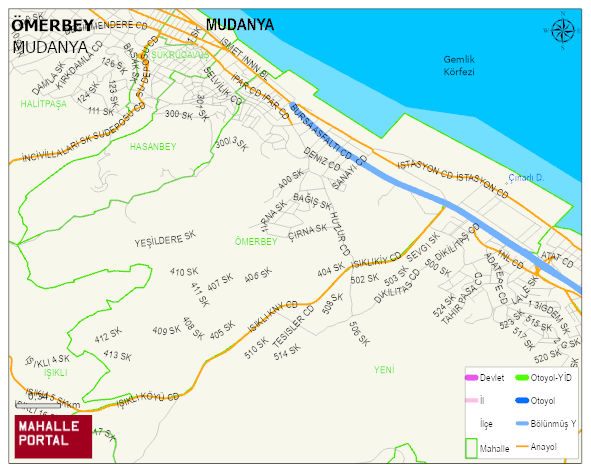Click the Anayol orange legend line
The height and width of the screenshot is (472, 591).
click(522, 447)
